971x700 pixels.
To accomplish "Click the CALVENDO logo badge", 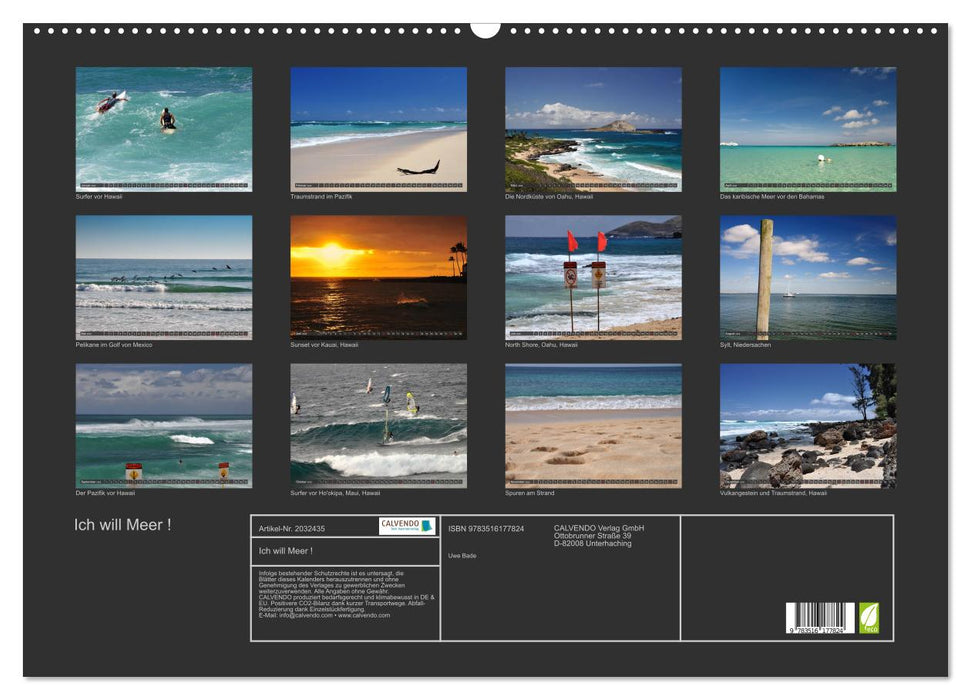I will [407, 526].
